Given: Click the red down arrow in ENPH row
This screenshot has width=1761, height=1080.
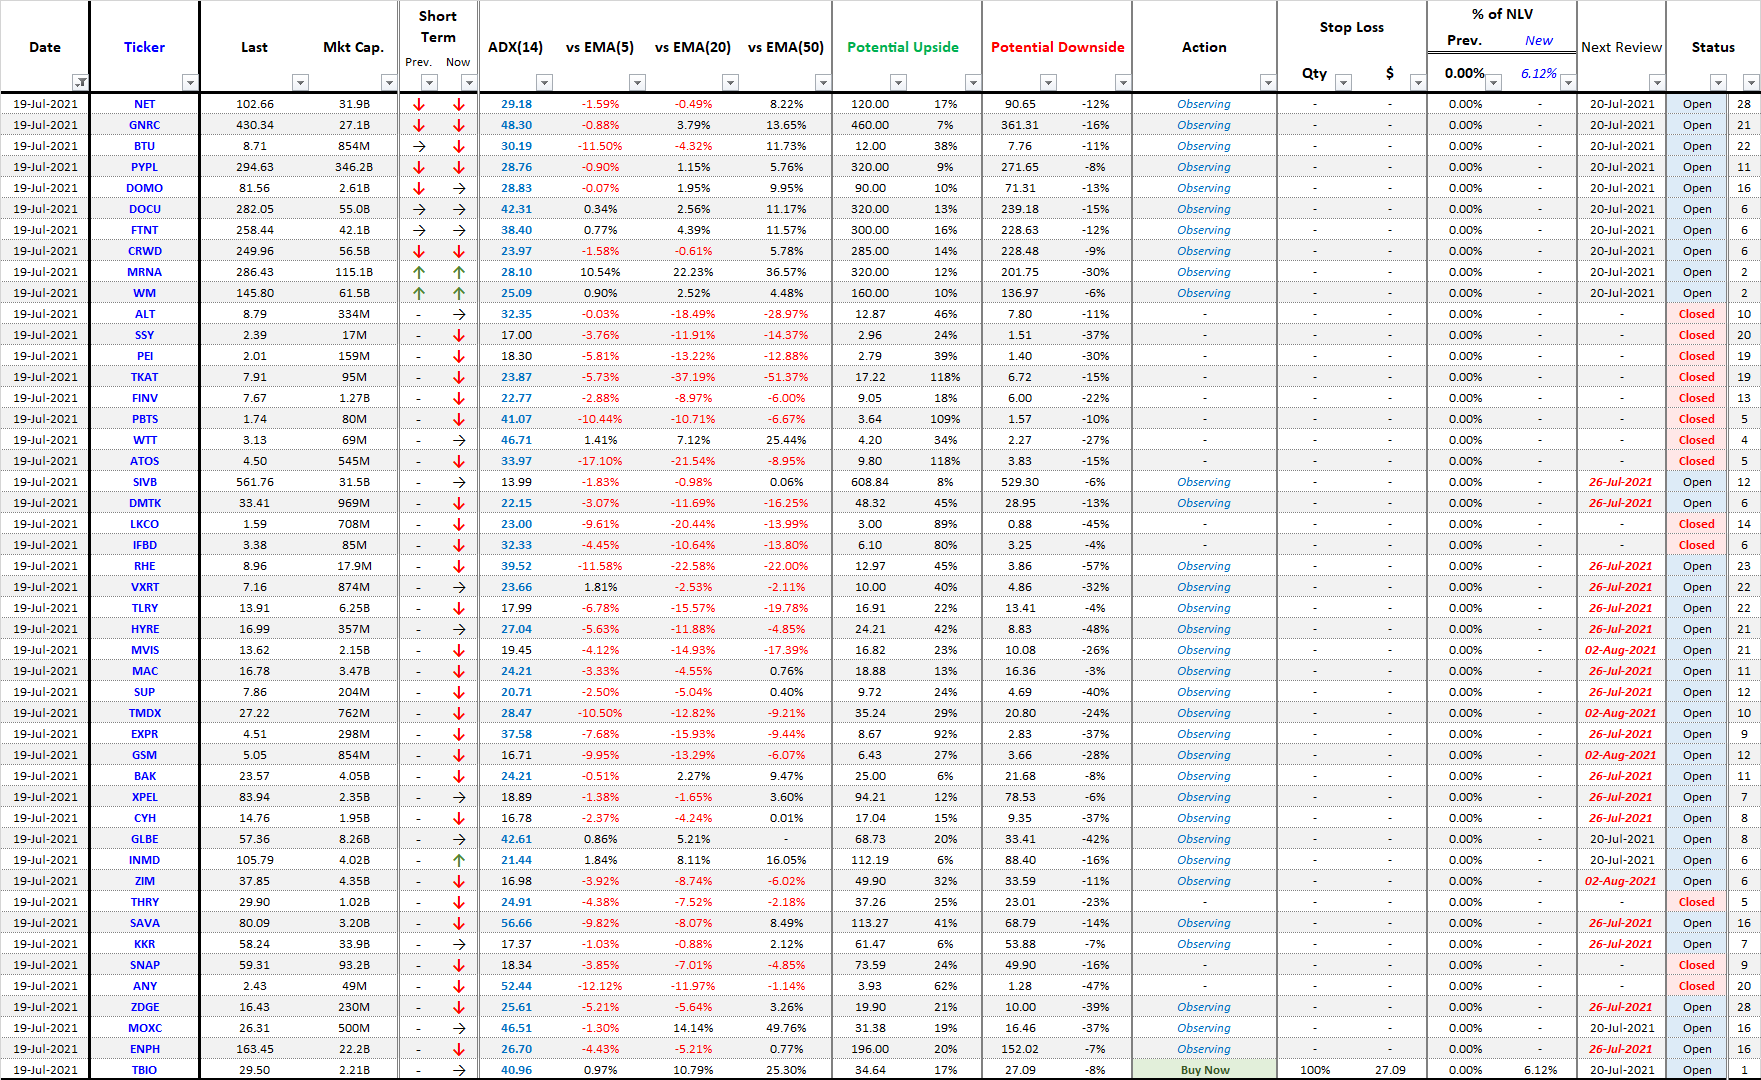Looking at the screenshot, I should (459, 1049).
